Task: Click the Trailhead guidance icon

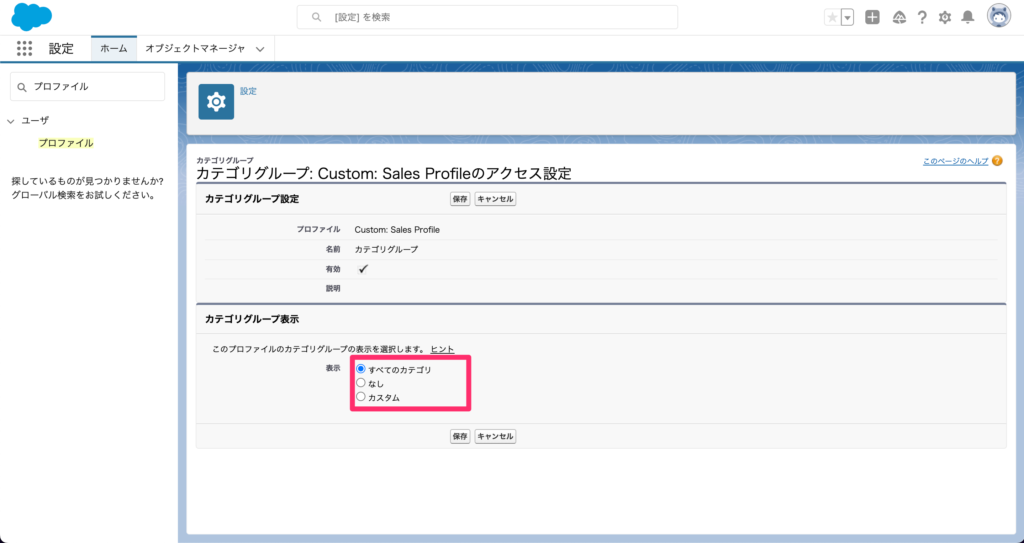Action: click(x=899, y=18)
